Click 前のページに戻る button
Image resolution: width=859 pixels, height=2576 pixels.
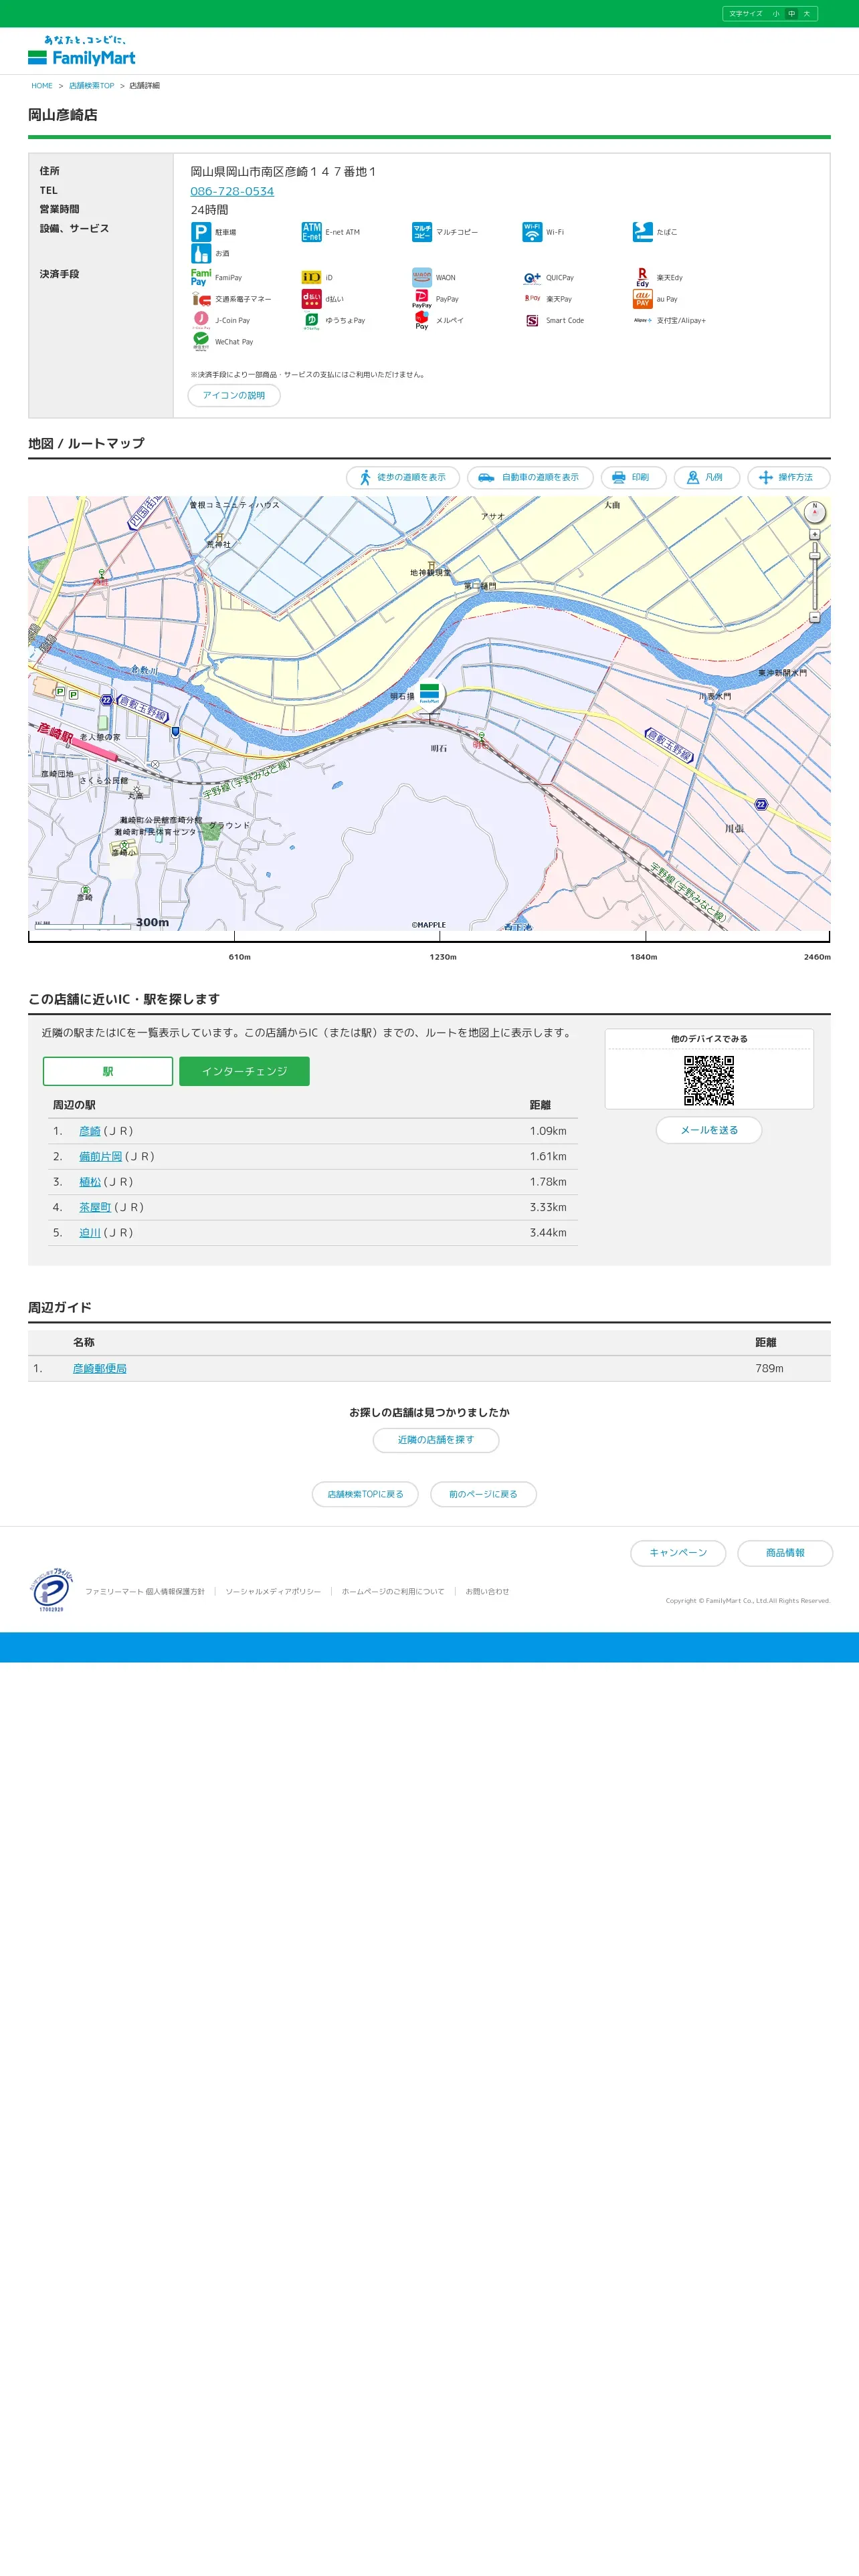[x=483, y=1494]
